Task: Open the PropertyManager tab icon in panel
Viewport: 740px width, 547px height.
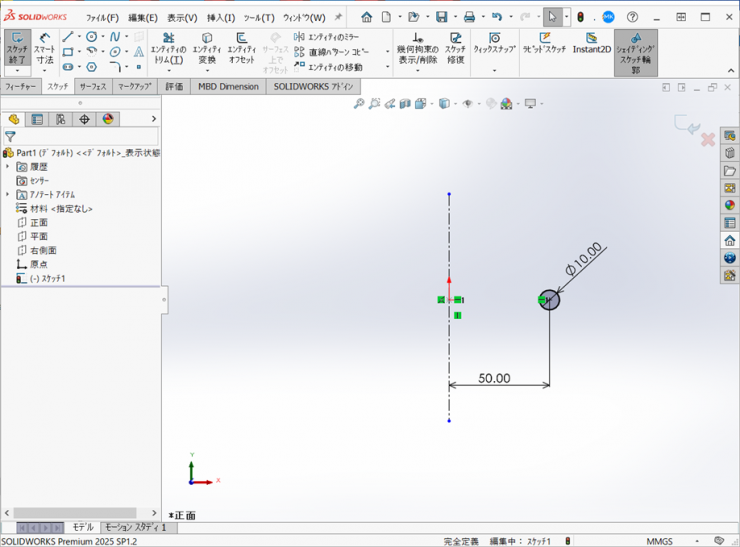Action: (37, 119)
